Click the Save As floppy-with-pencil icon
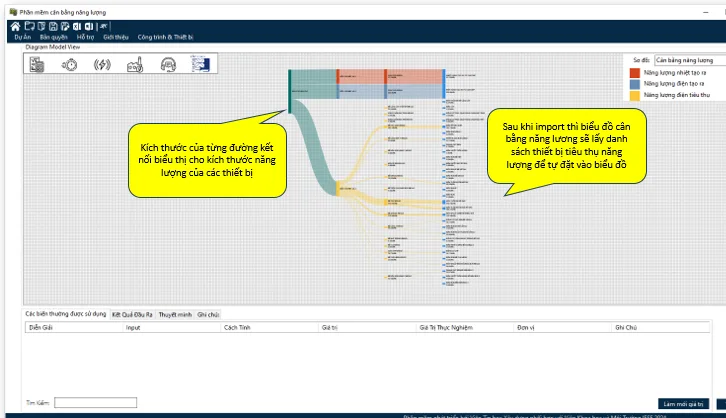The image size is (726, 418). coord(65,26)
